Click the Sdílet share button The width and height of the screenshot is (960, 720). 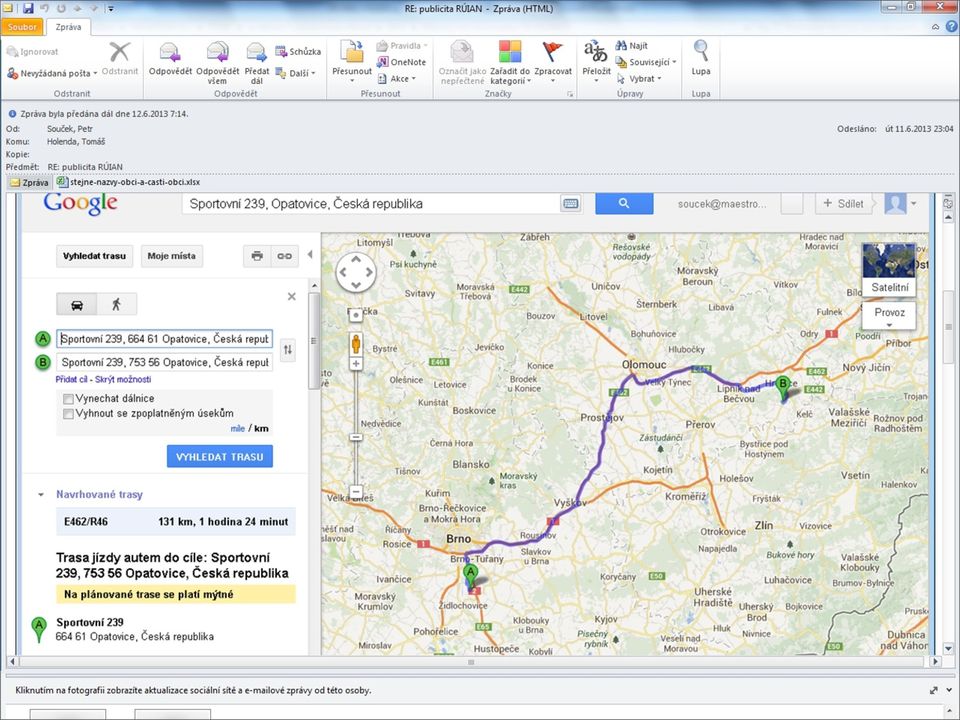tap(844, 203)
